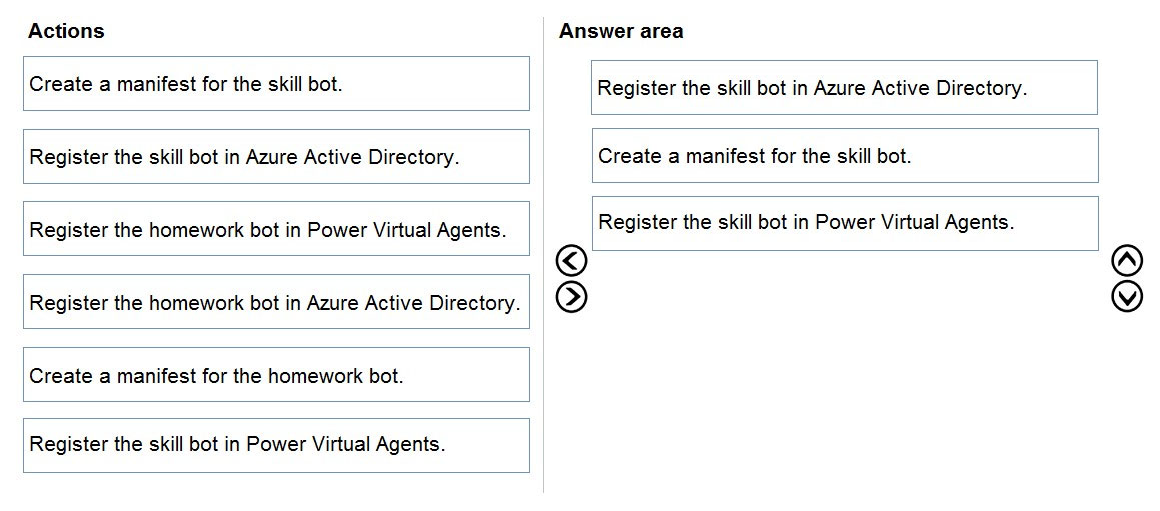Screen dimensions: 1160x511
Task: Select the first entry in the Answer area
Action: point(844,88)
